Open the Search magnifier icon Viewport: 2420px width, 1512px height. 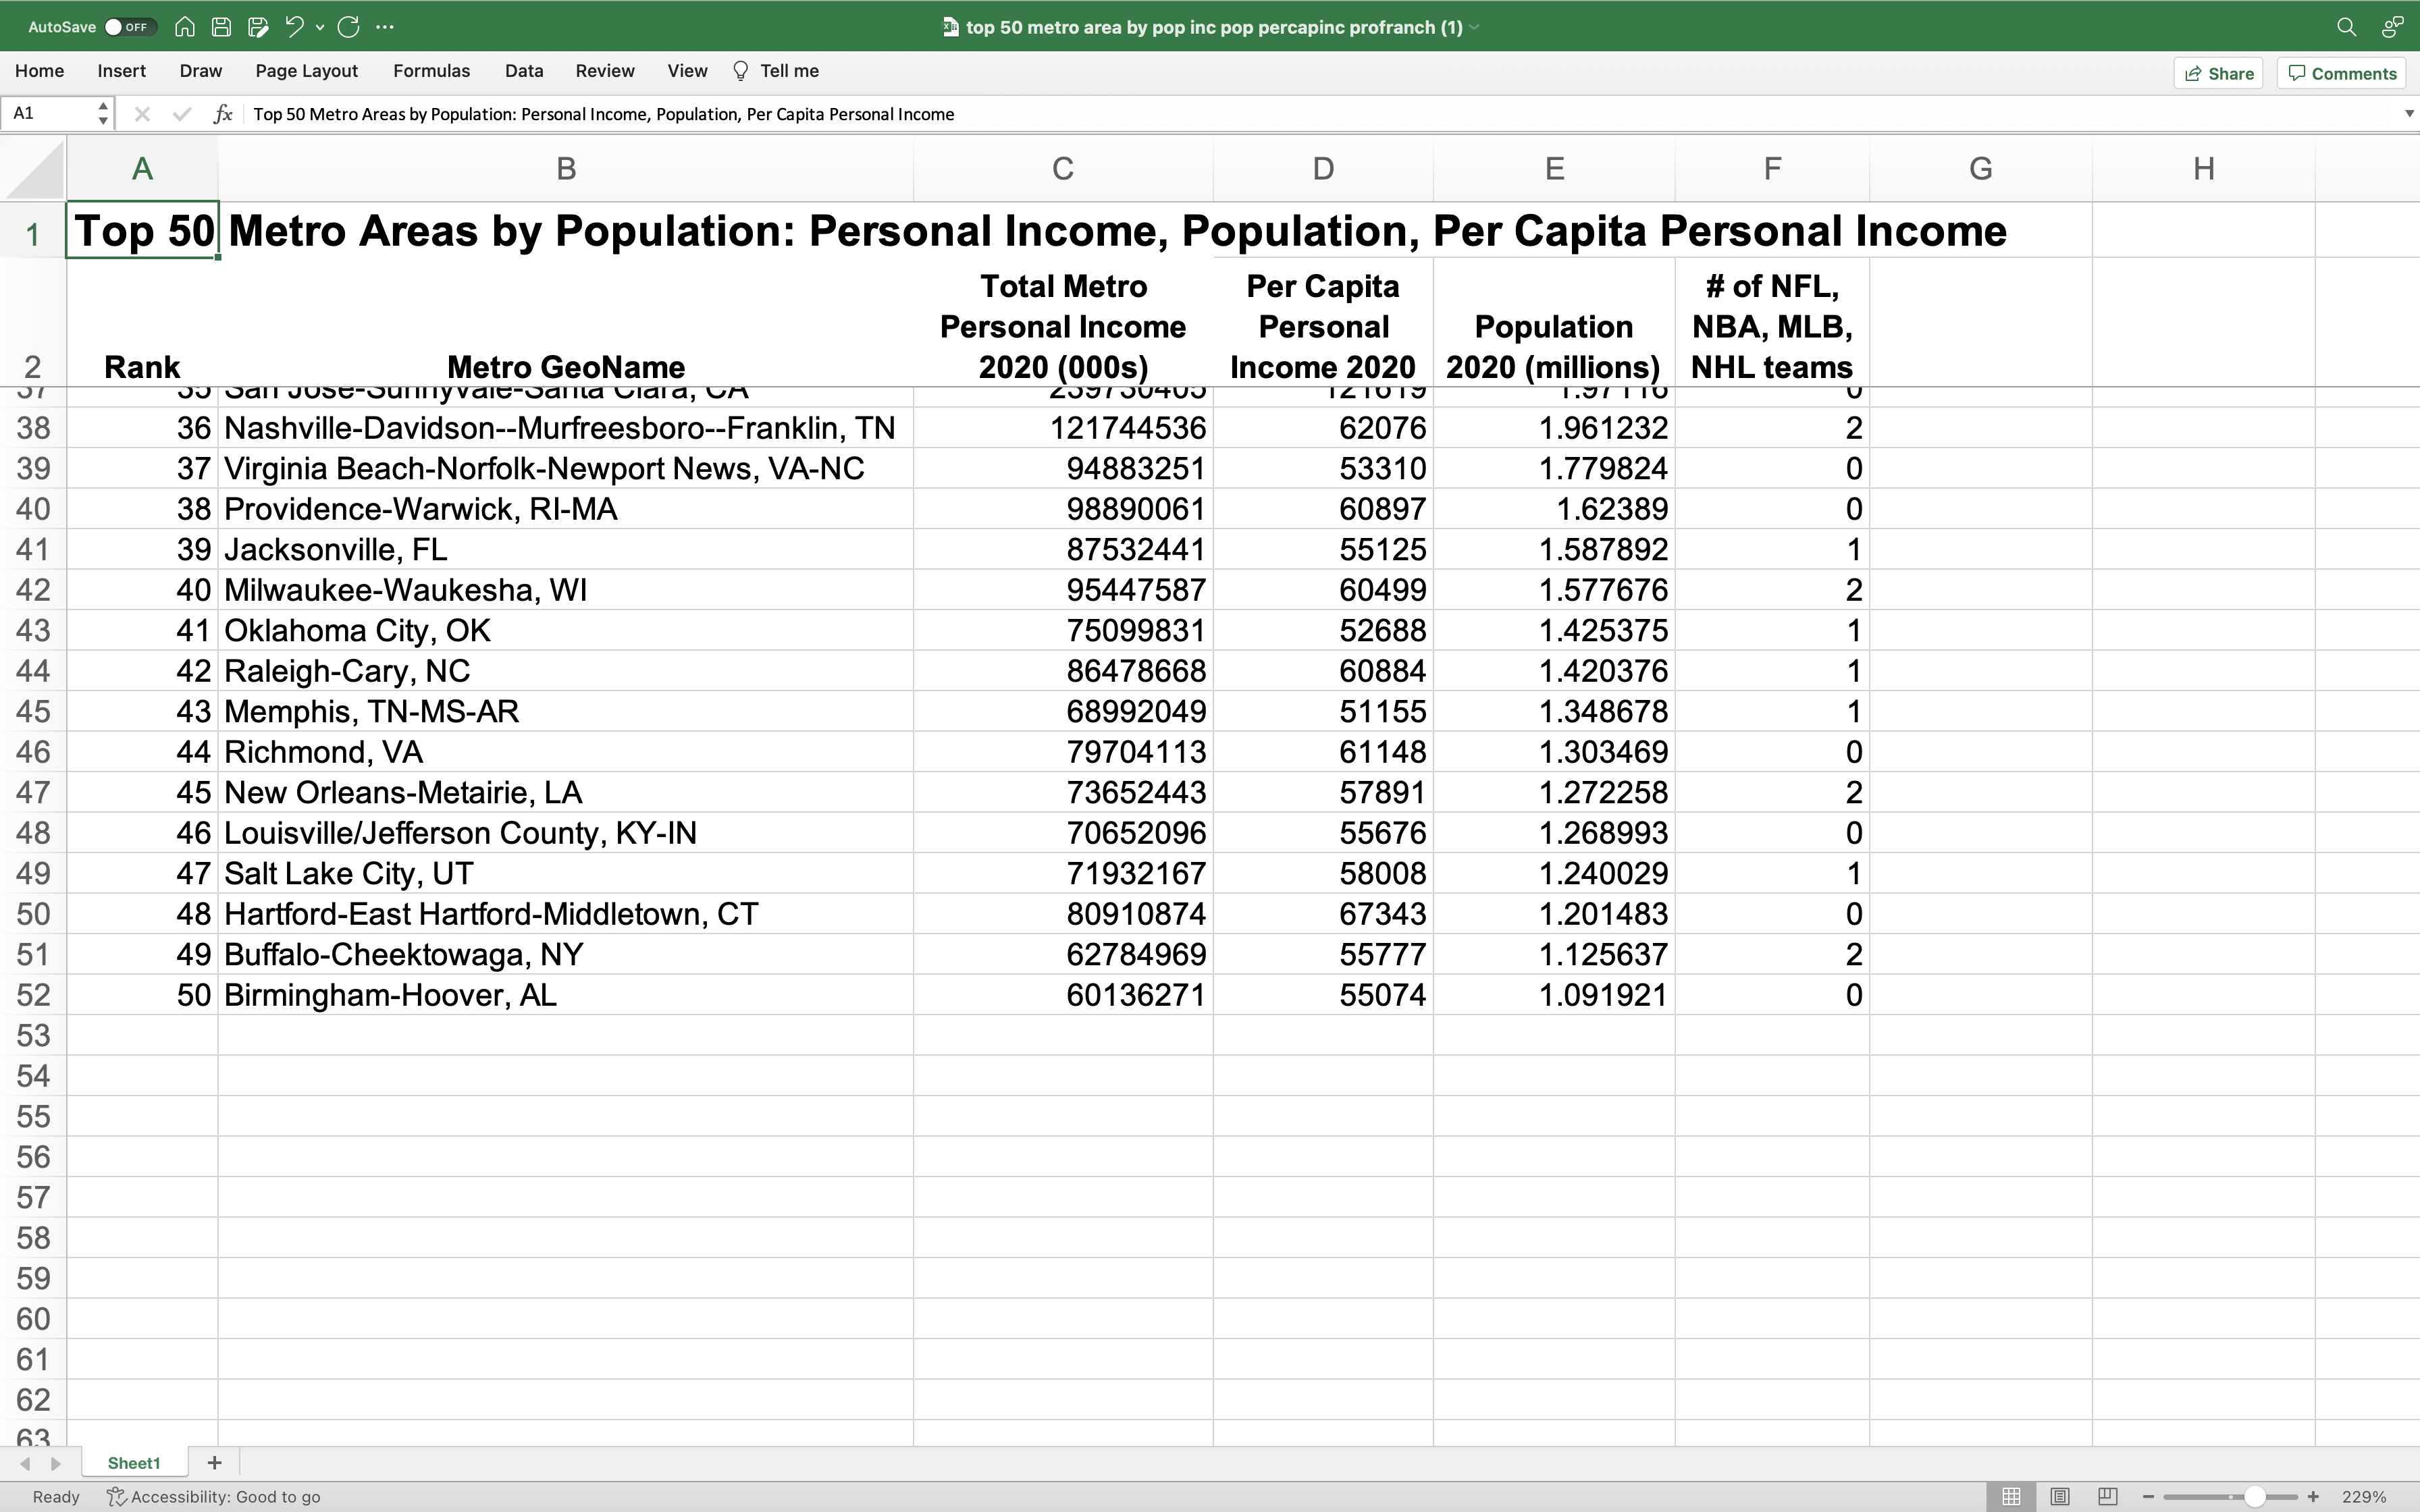point(2346,27)
